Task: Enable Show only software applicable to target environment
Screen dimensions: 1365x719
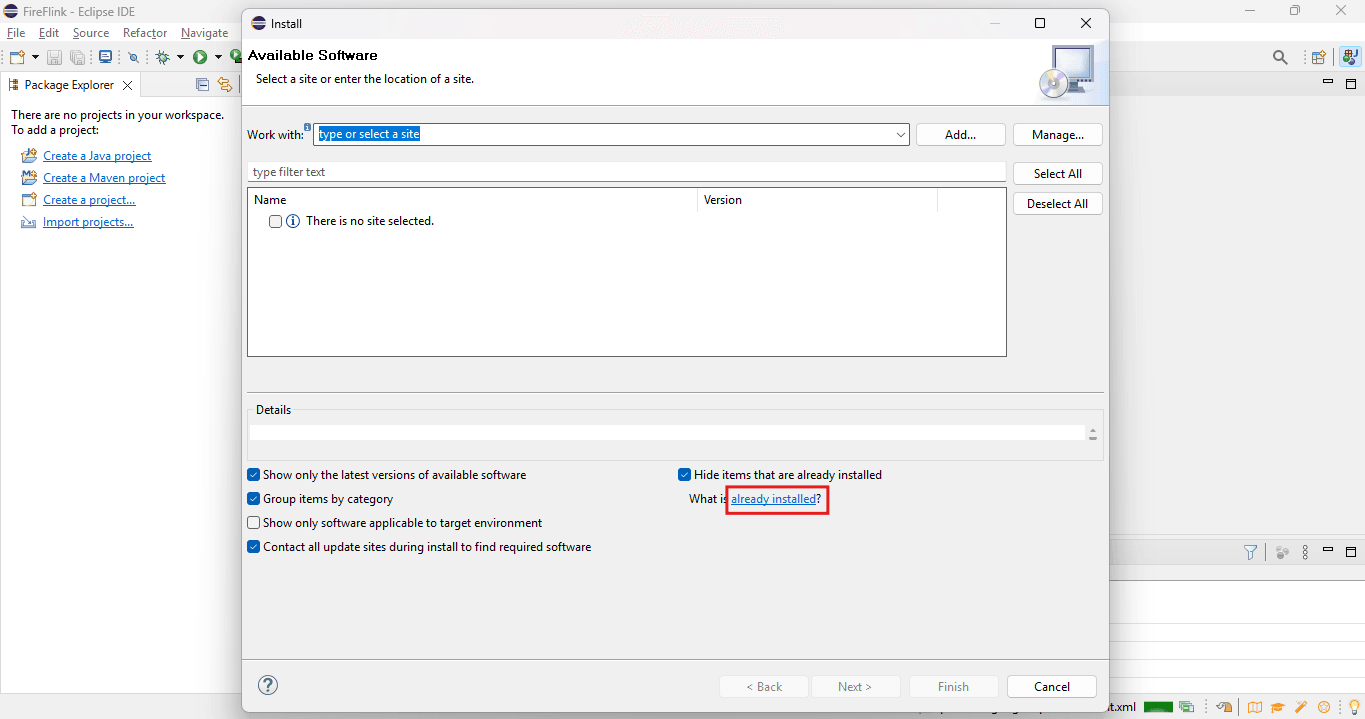Action: (x=254, y=523)
